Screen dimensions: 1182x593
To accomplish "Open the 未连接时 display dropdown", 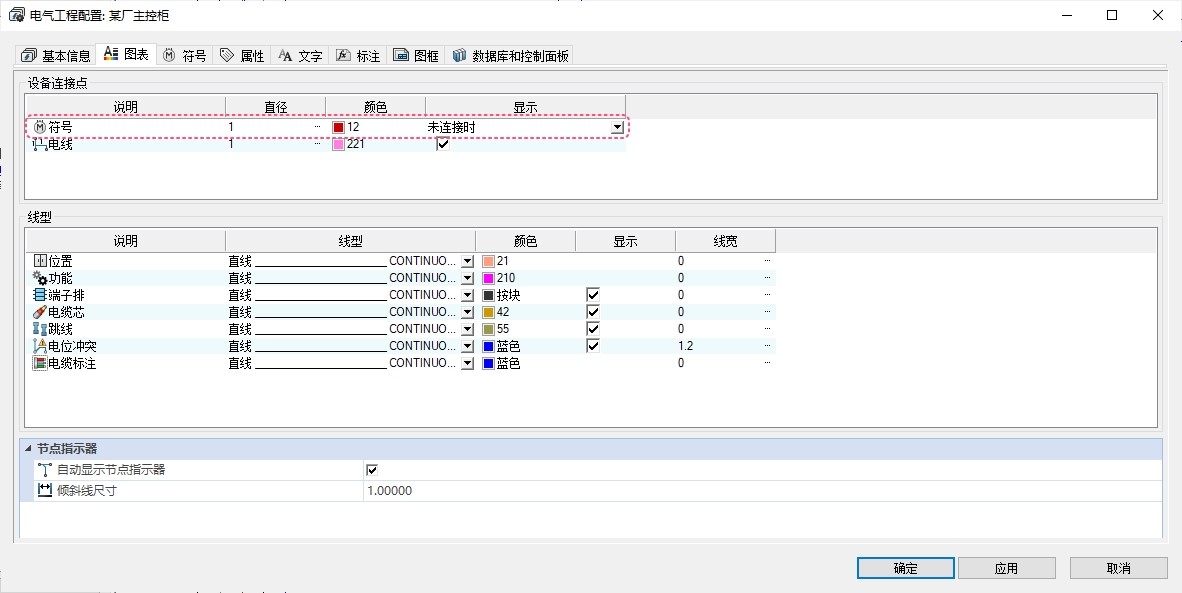I will point(617,128).
